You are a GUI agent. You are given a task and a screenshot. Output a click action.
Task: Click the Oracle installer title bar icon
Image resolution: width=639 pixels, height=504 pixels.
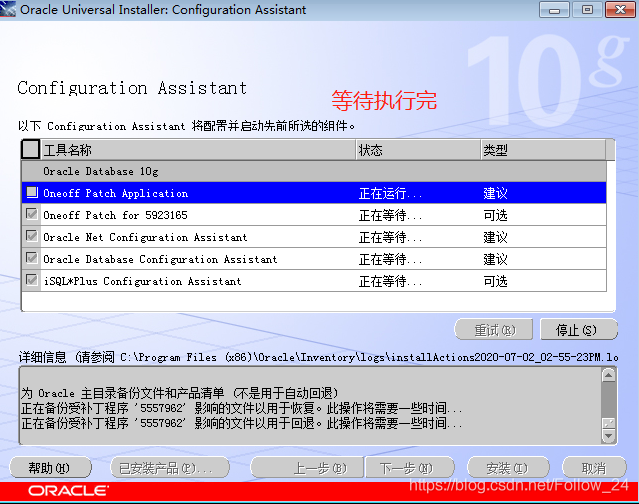coord(8,9)
